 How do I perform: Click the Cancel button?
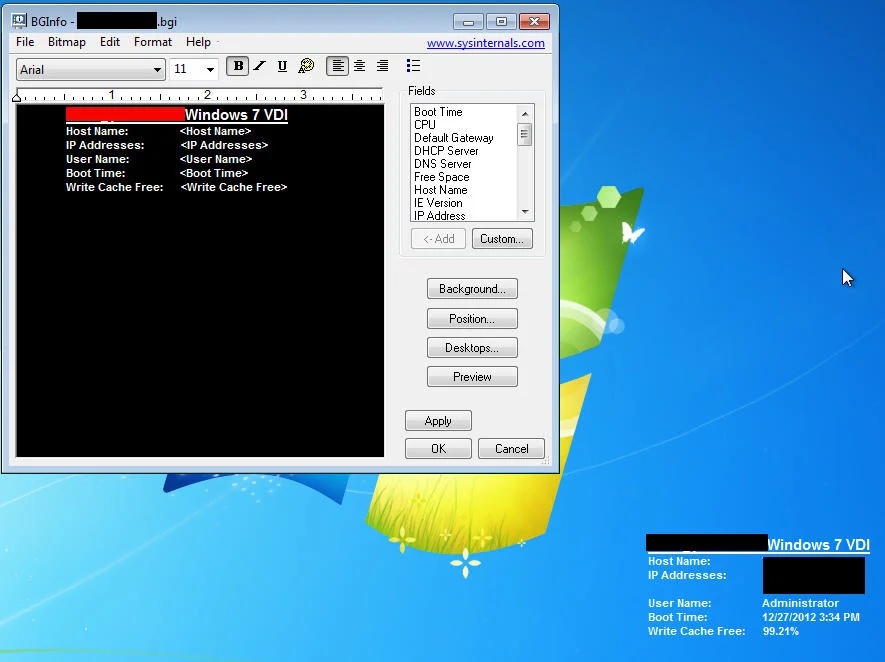coord(511,449)
